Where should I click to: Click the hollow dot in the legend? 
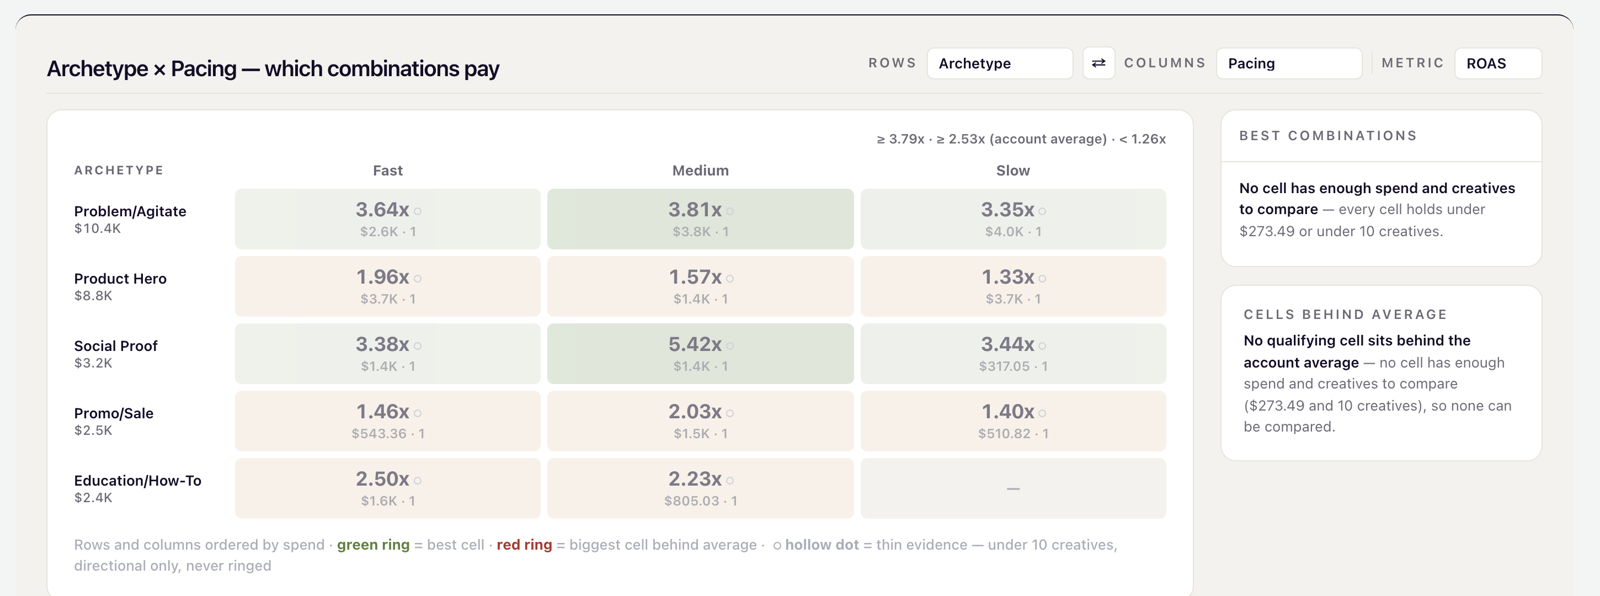coord(777,546)
